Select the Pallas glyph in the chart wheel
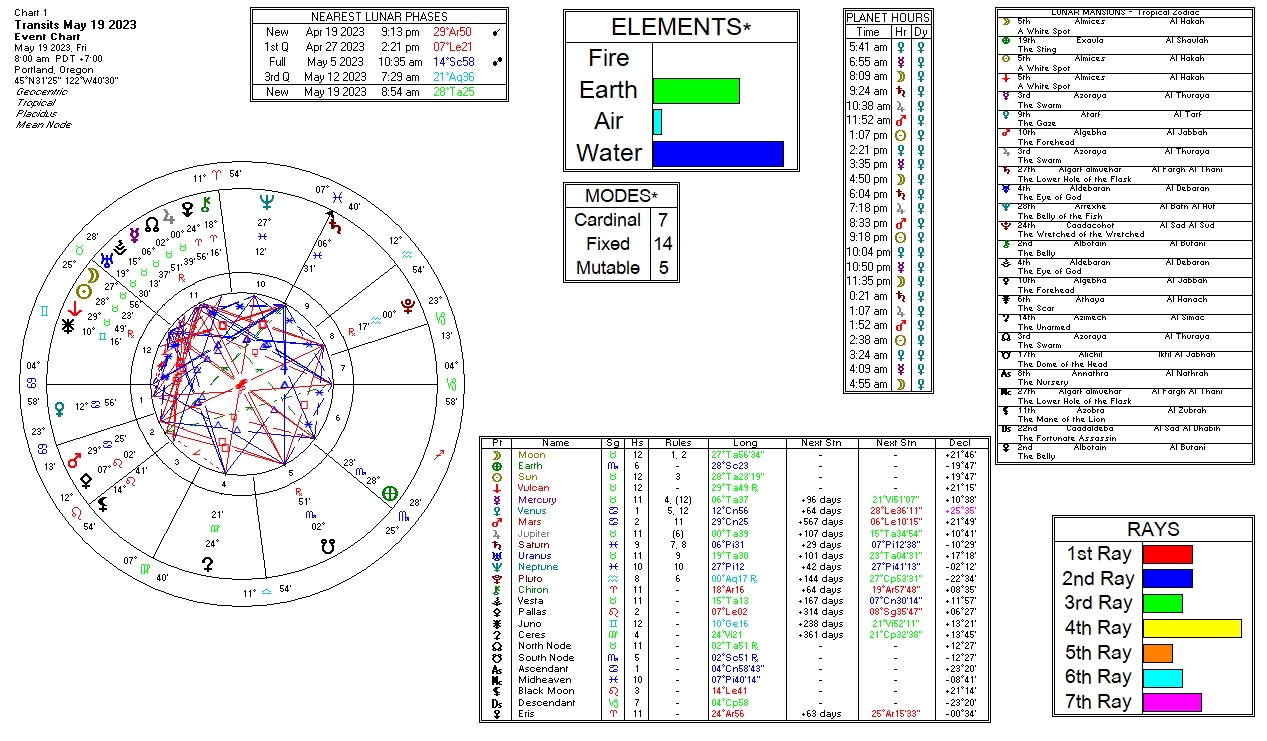The height and width of the screenshot is (741, 1267). (88, 479)
